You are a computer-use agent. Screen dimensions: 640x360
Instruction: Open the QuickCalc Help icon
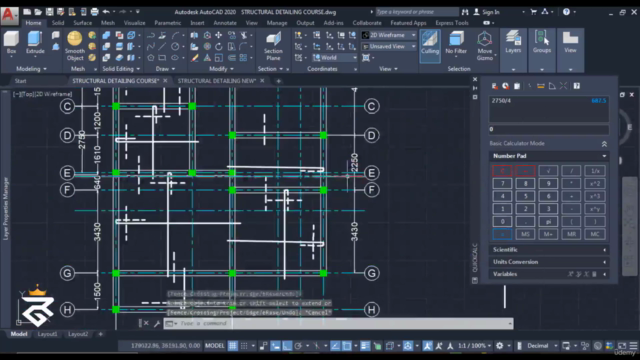coord(577,86)
